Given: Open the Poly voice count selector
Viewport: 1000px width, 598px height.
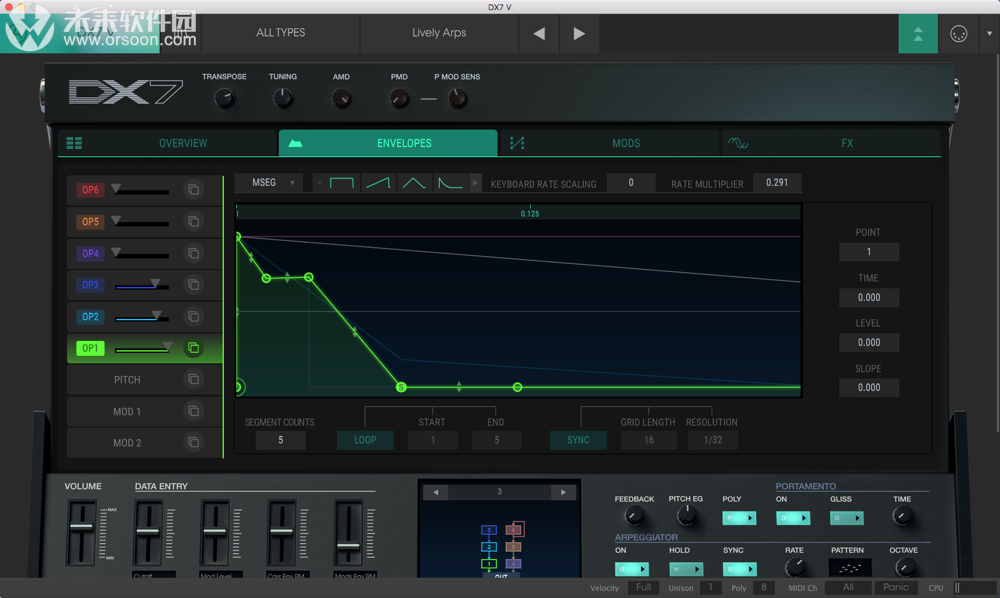Looking at the screenshot, I should point(763,587).
